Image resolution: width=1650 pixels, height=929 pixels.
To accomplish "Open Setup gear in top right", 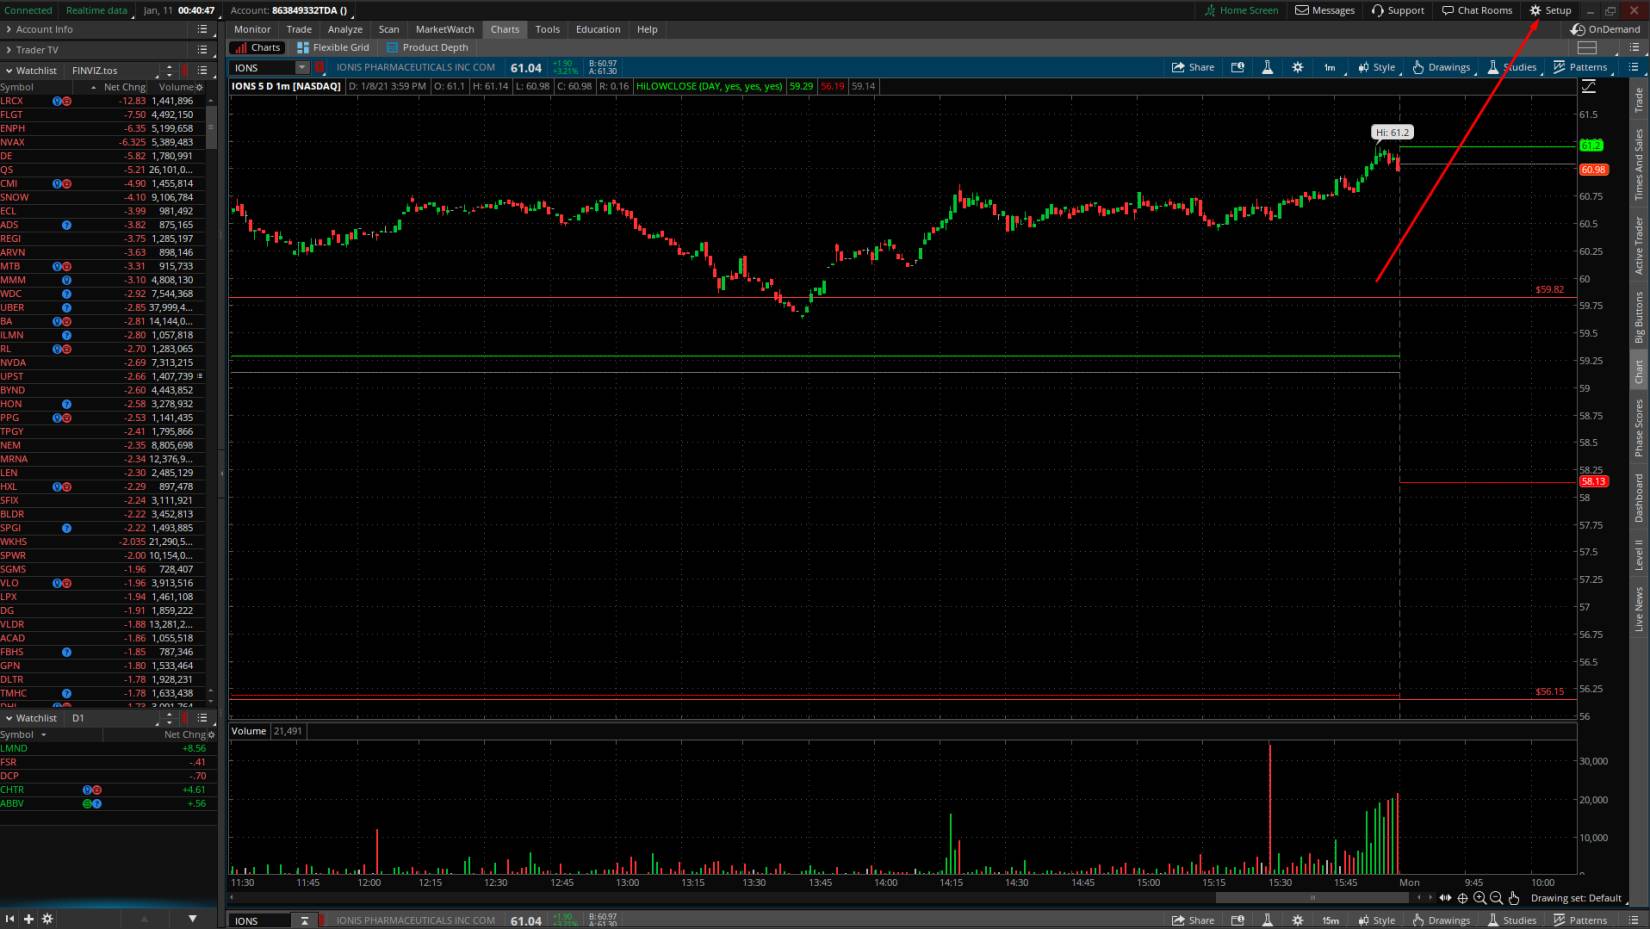I will click(1550, 10).
